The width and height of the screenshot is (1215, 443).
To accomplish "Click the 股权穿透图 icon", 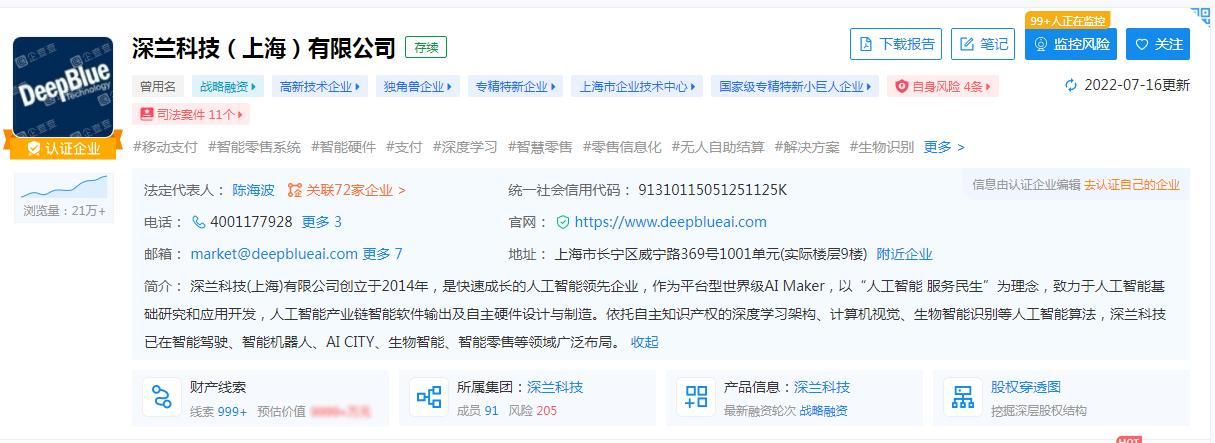I will point(963,397).
